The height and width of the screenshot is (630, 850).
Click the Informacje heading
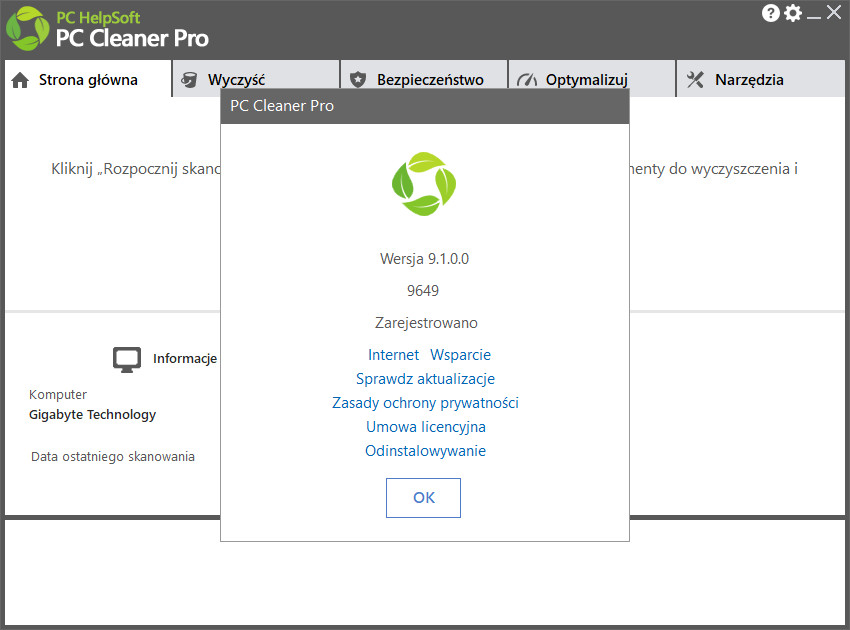[185, 358]
